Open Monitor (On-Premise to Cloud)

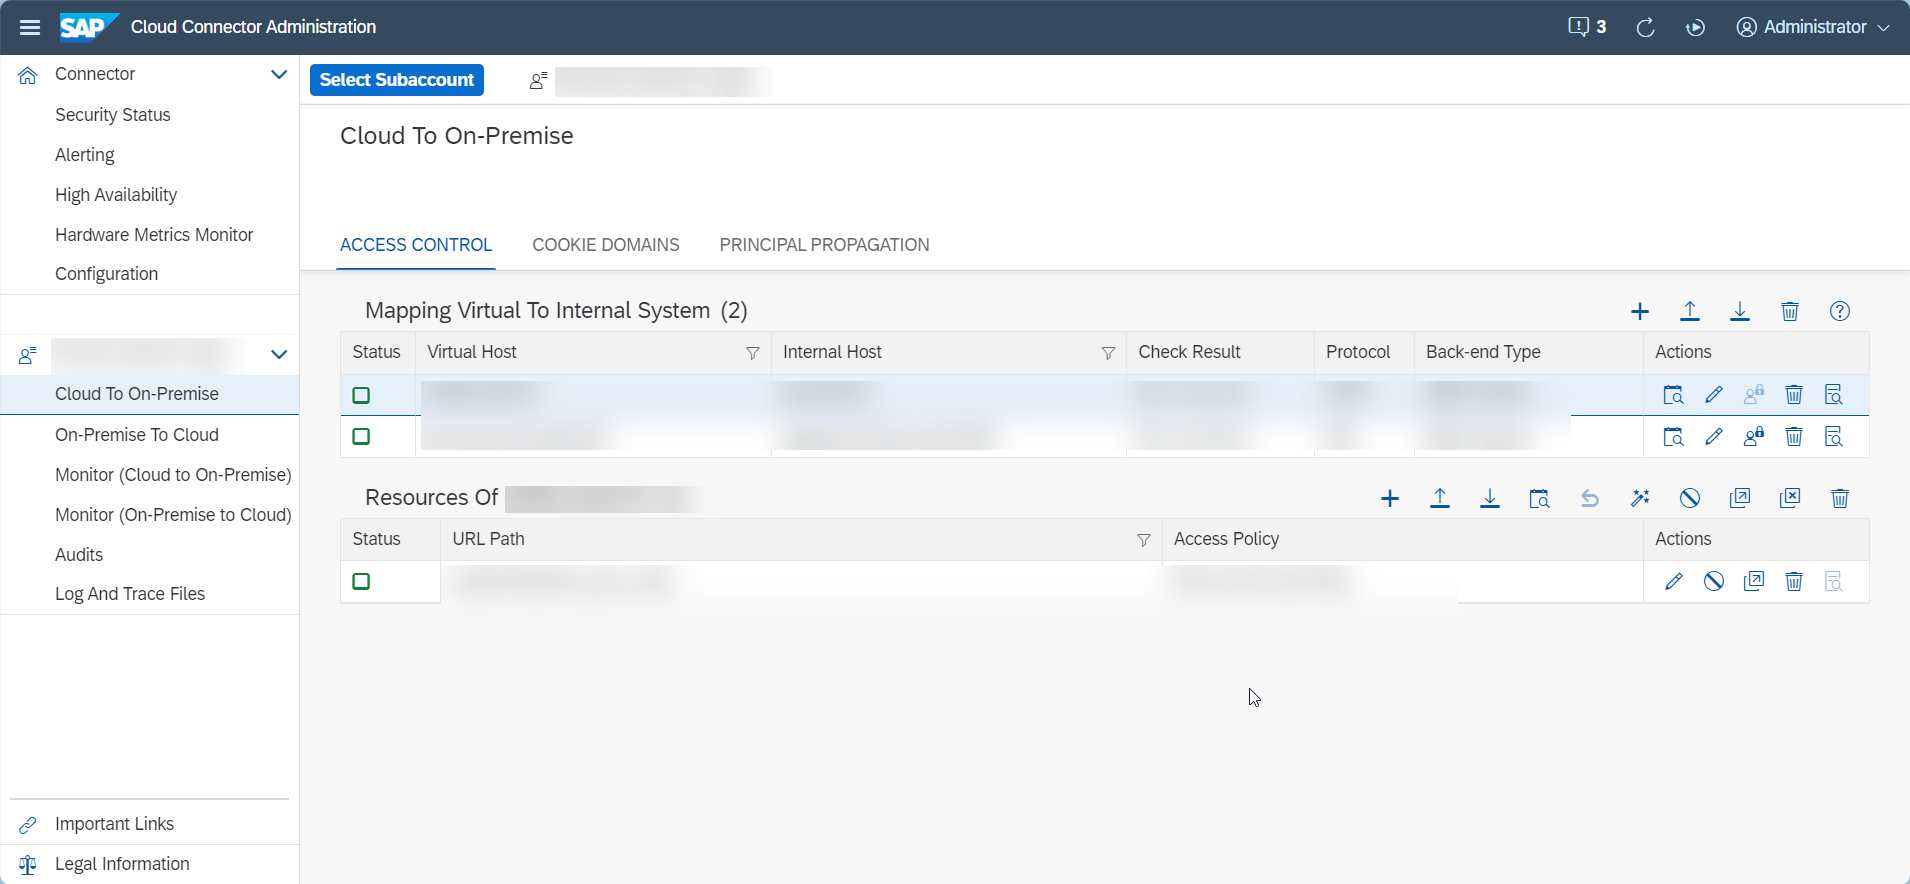[173, 515]
